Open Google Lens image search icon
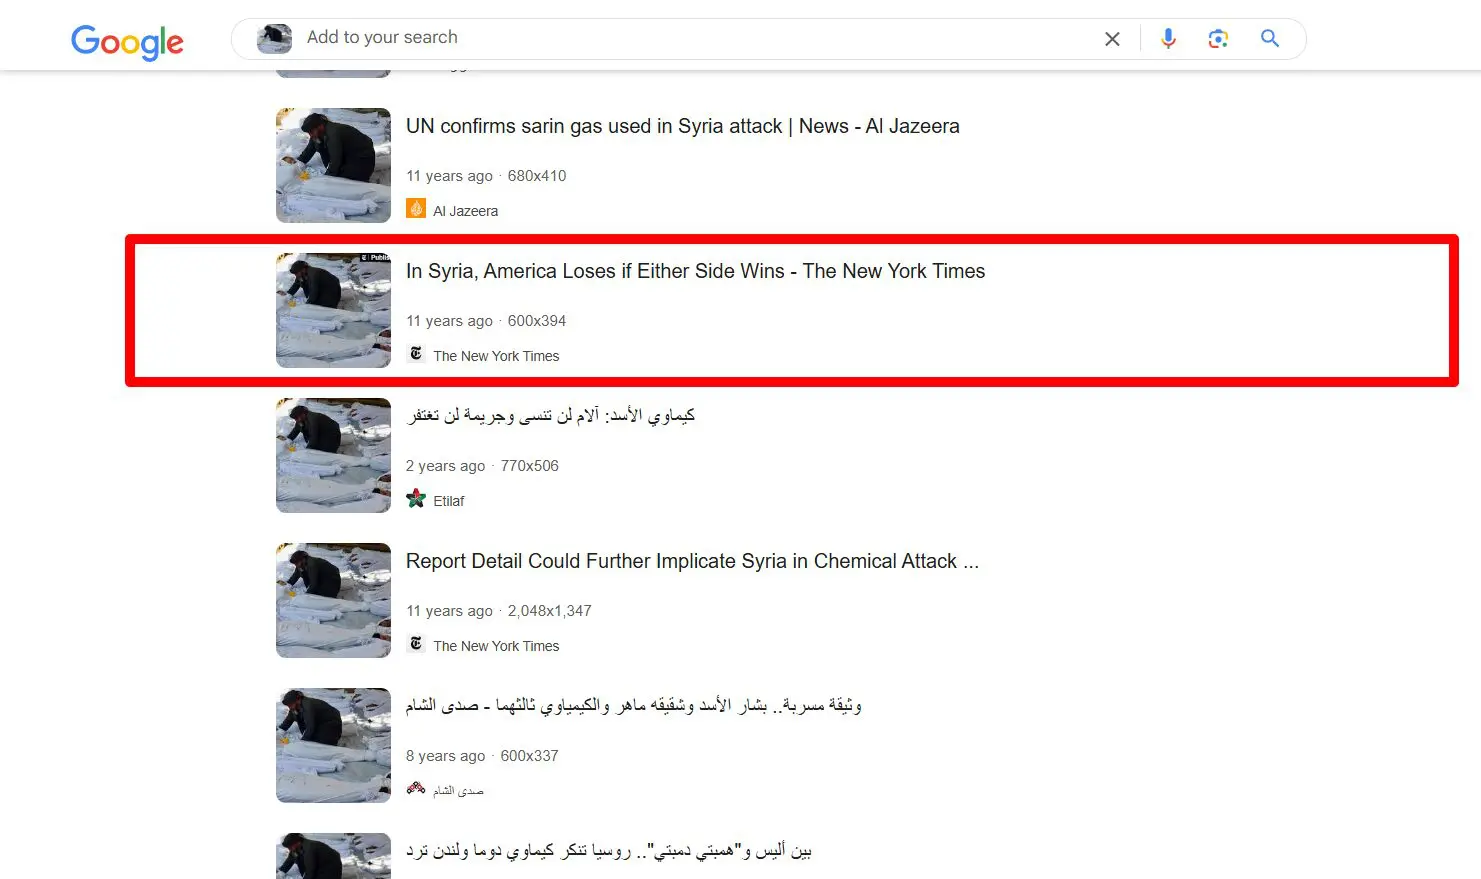Image resolution: width=1481 pixels, height=879 pixels. tap(1218, 38)
